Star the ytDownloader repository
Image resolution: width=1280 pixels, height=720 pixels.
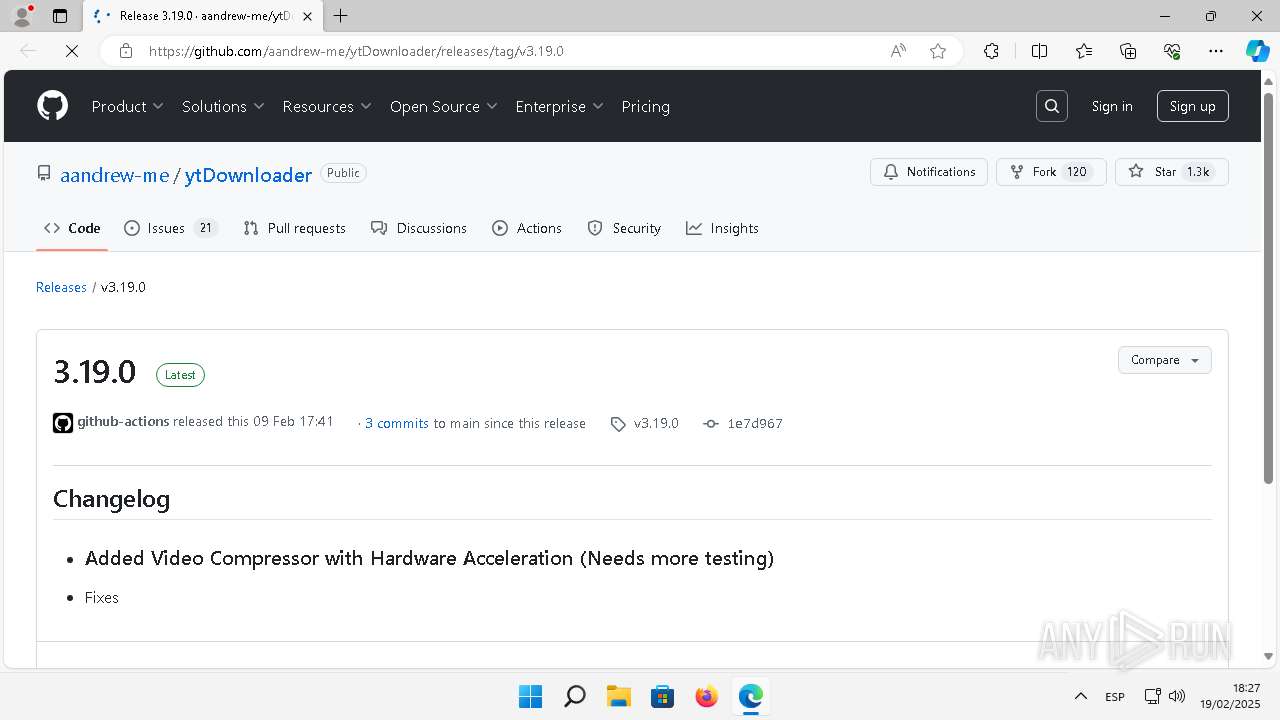[x=1171, y=172]
